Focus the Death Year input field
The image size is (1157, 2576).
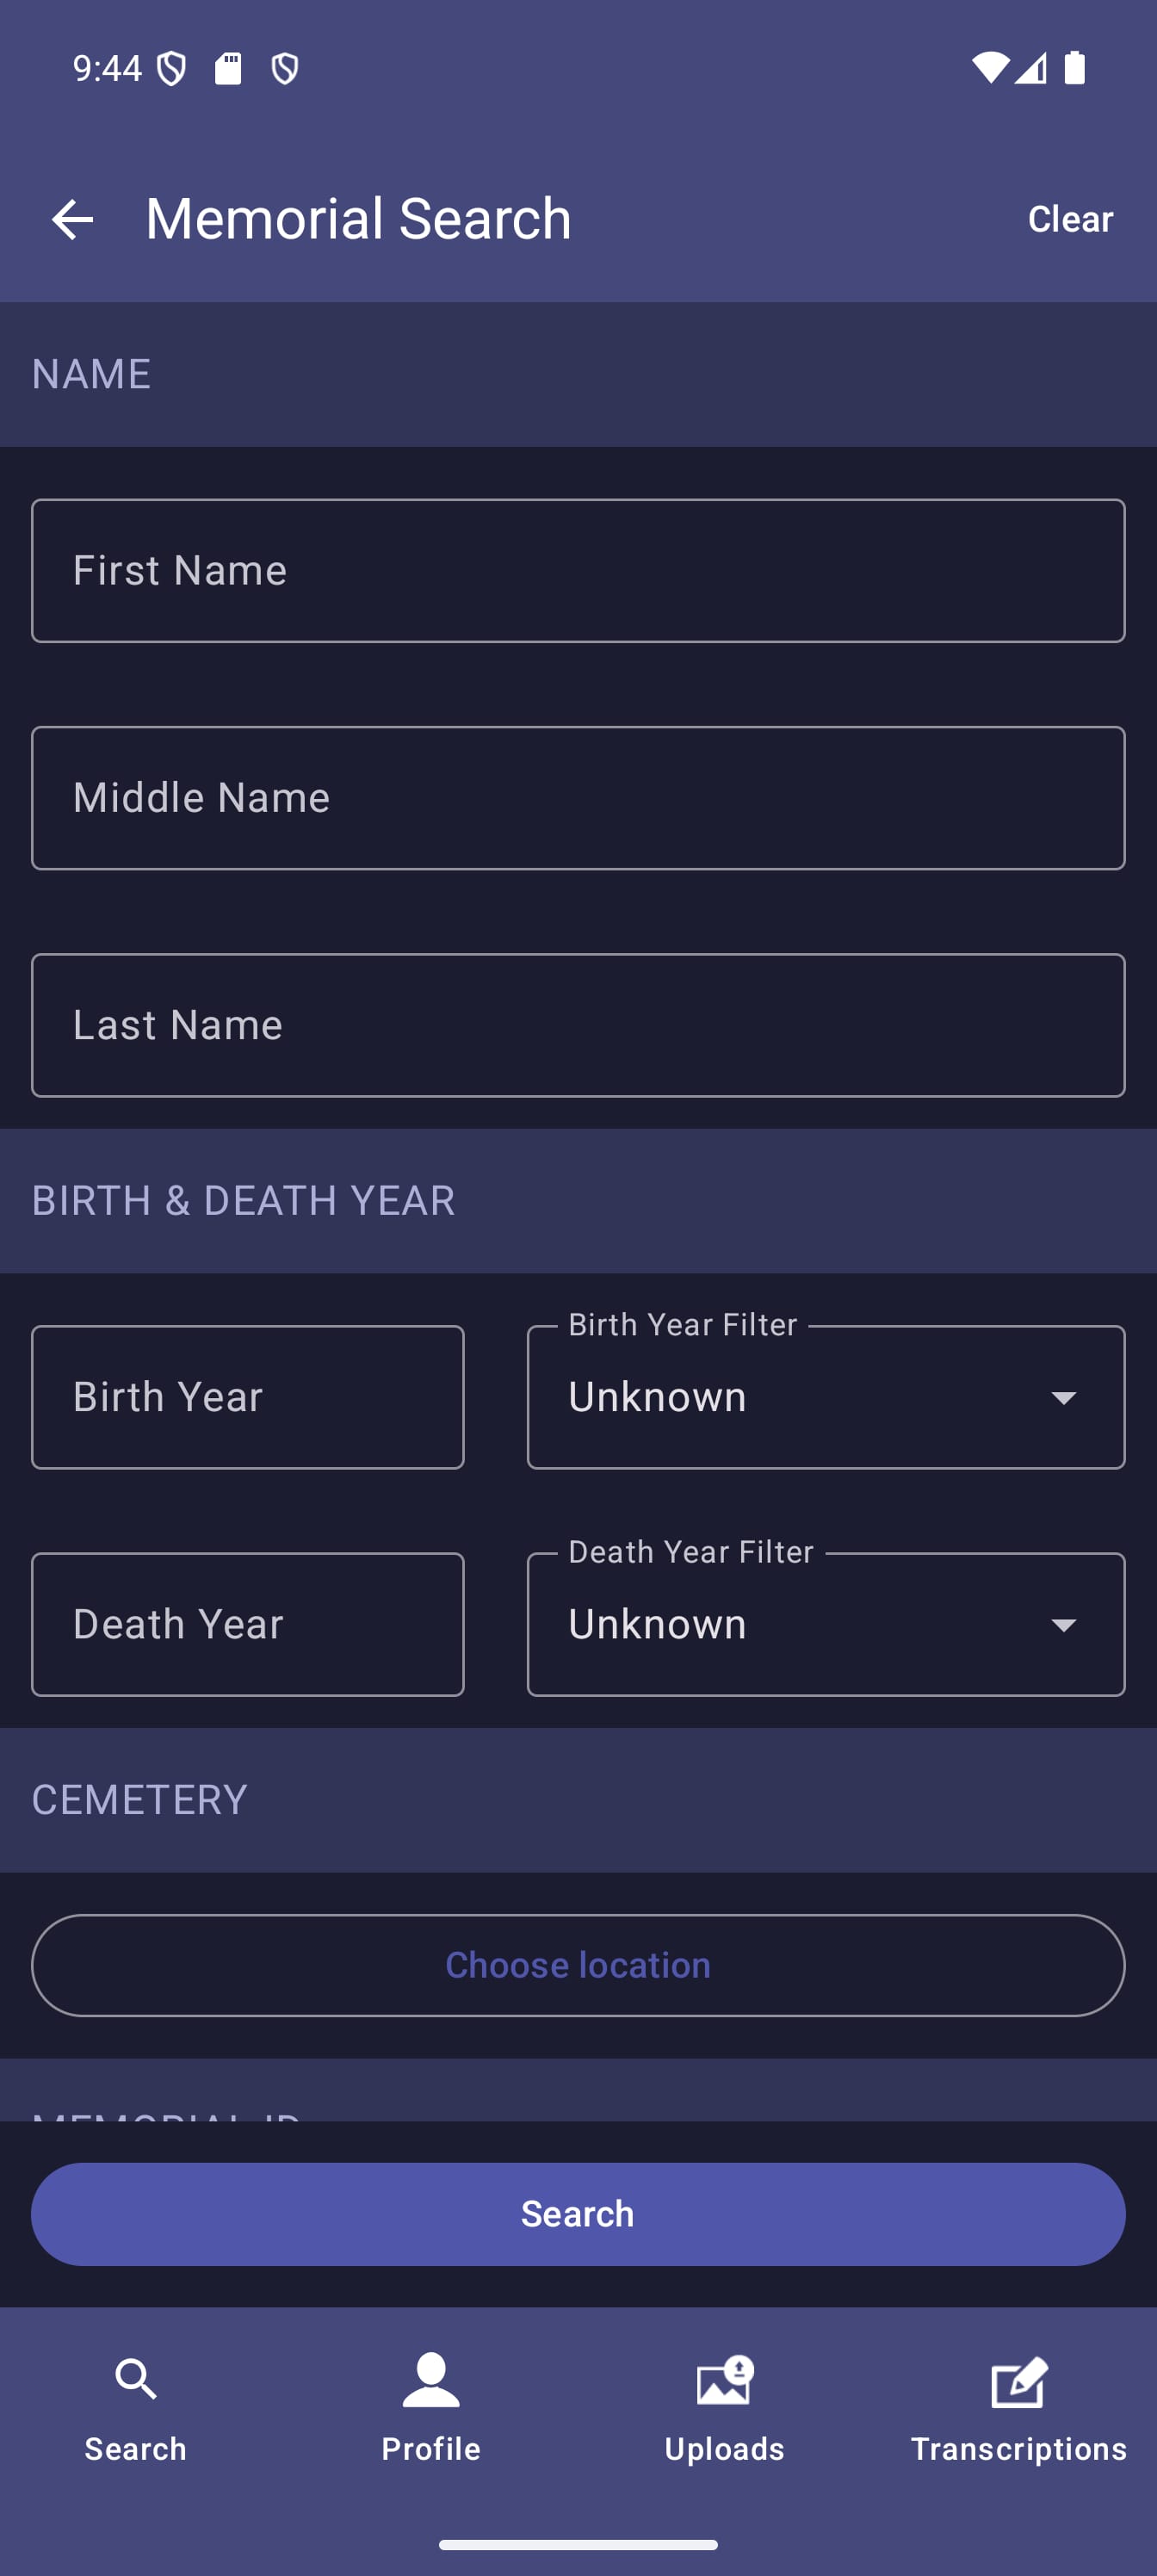click(247, 1624)
